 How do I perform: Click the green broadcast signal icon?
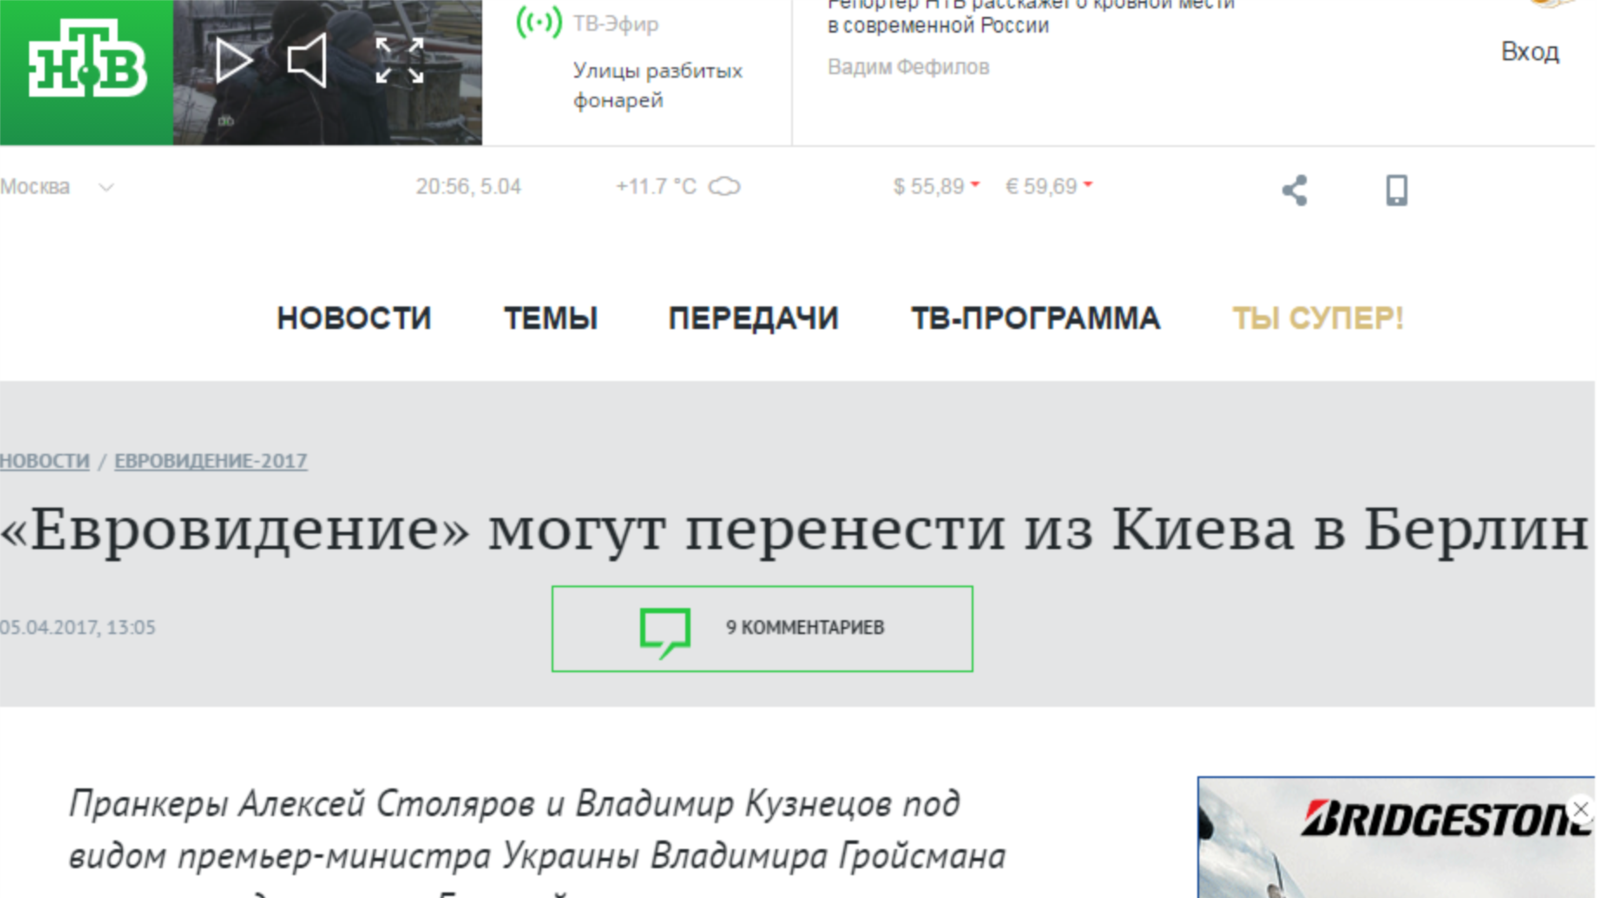pyautogui.click(x=539, y=22)
